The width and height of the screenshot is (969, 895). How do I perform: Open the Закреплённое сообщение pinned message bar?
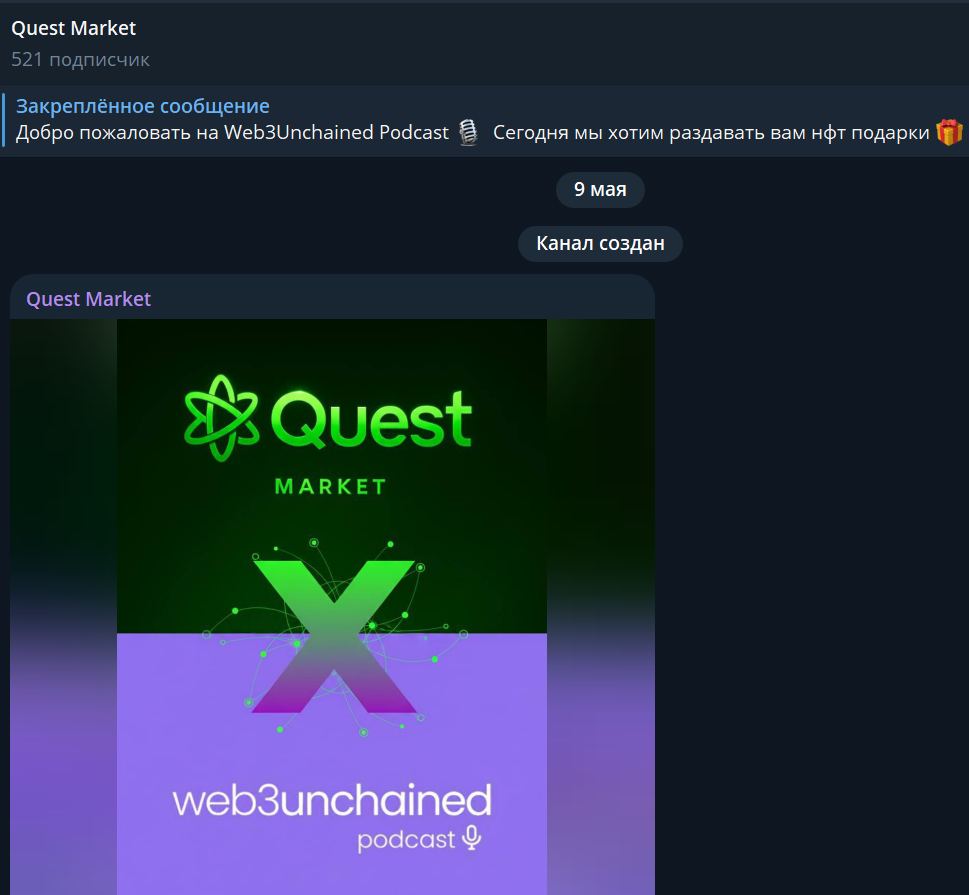484,120
